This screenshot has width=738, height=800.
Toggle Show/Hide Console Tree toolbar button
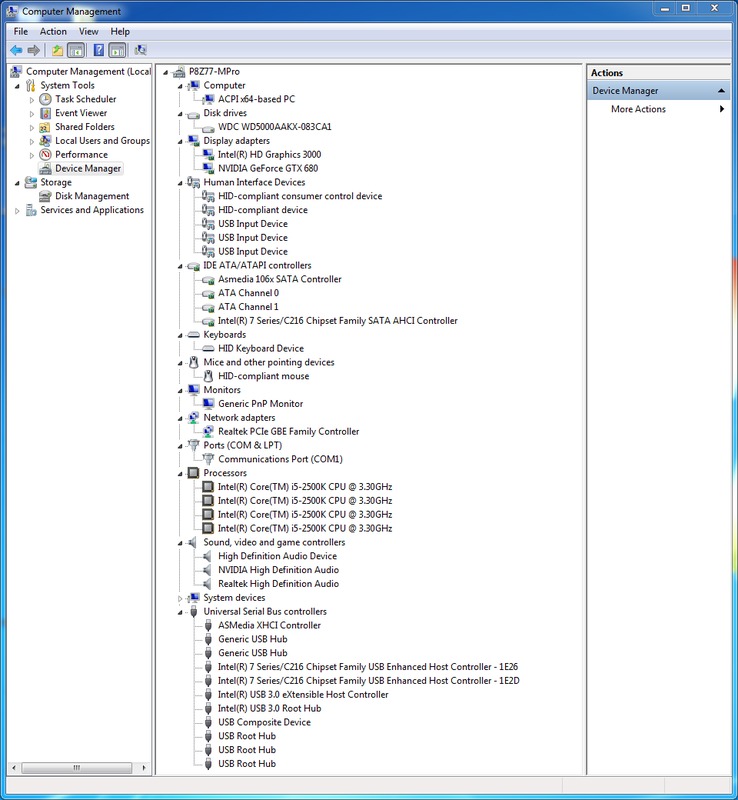[x=76, y=50]
